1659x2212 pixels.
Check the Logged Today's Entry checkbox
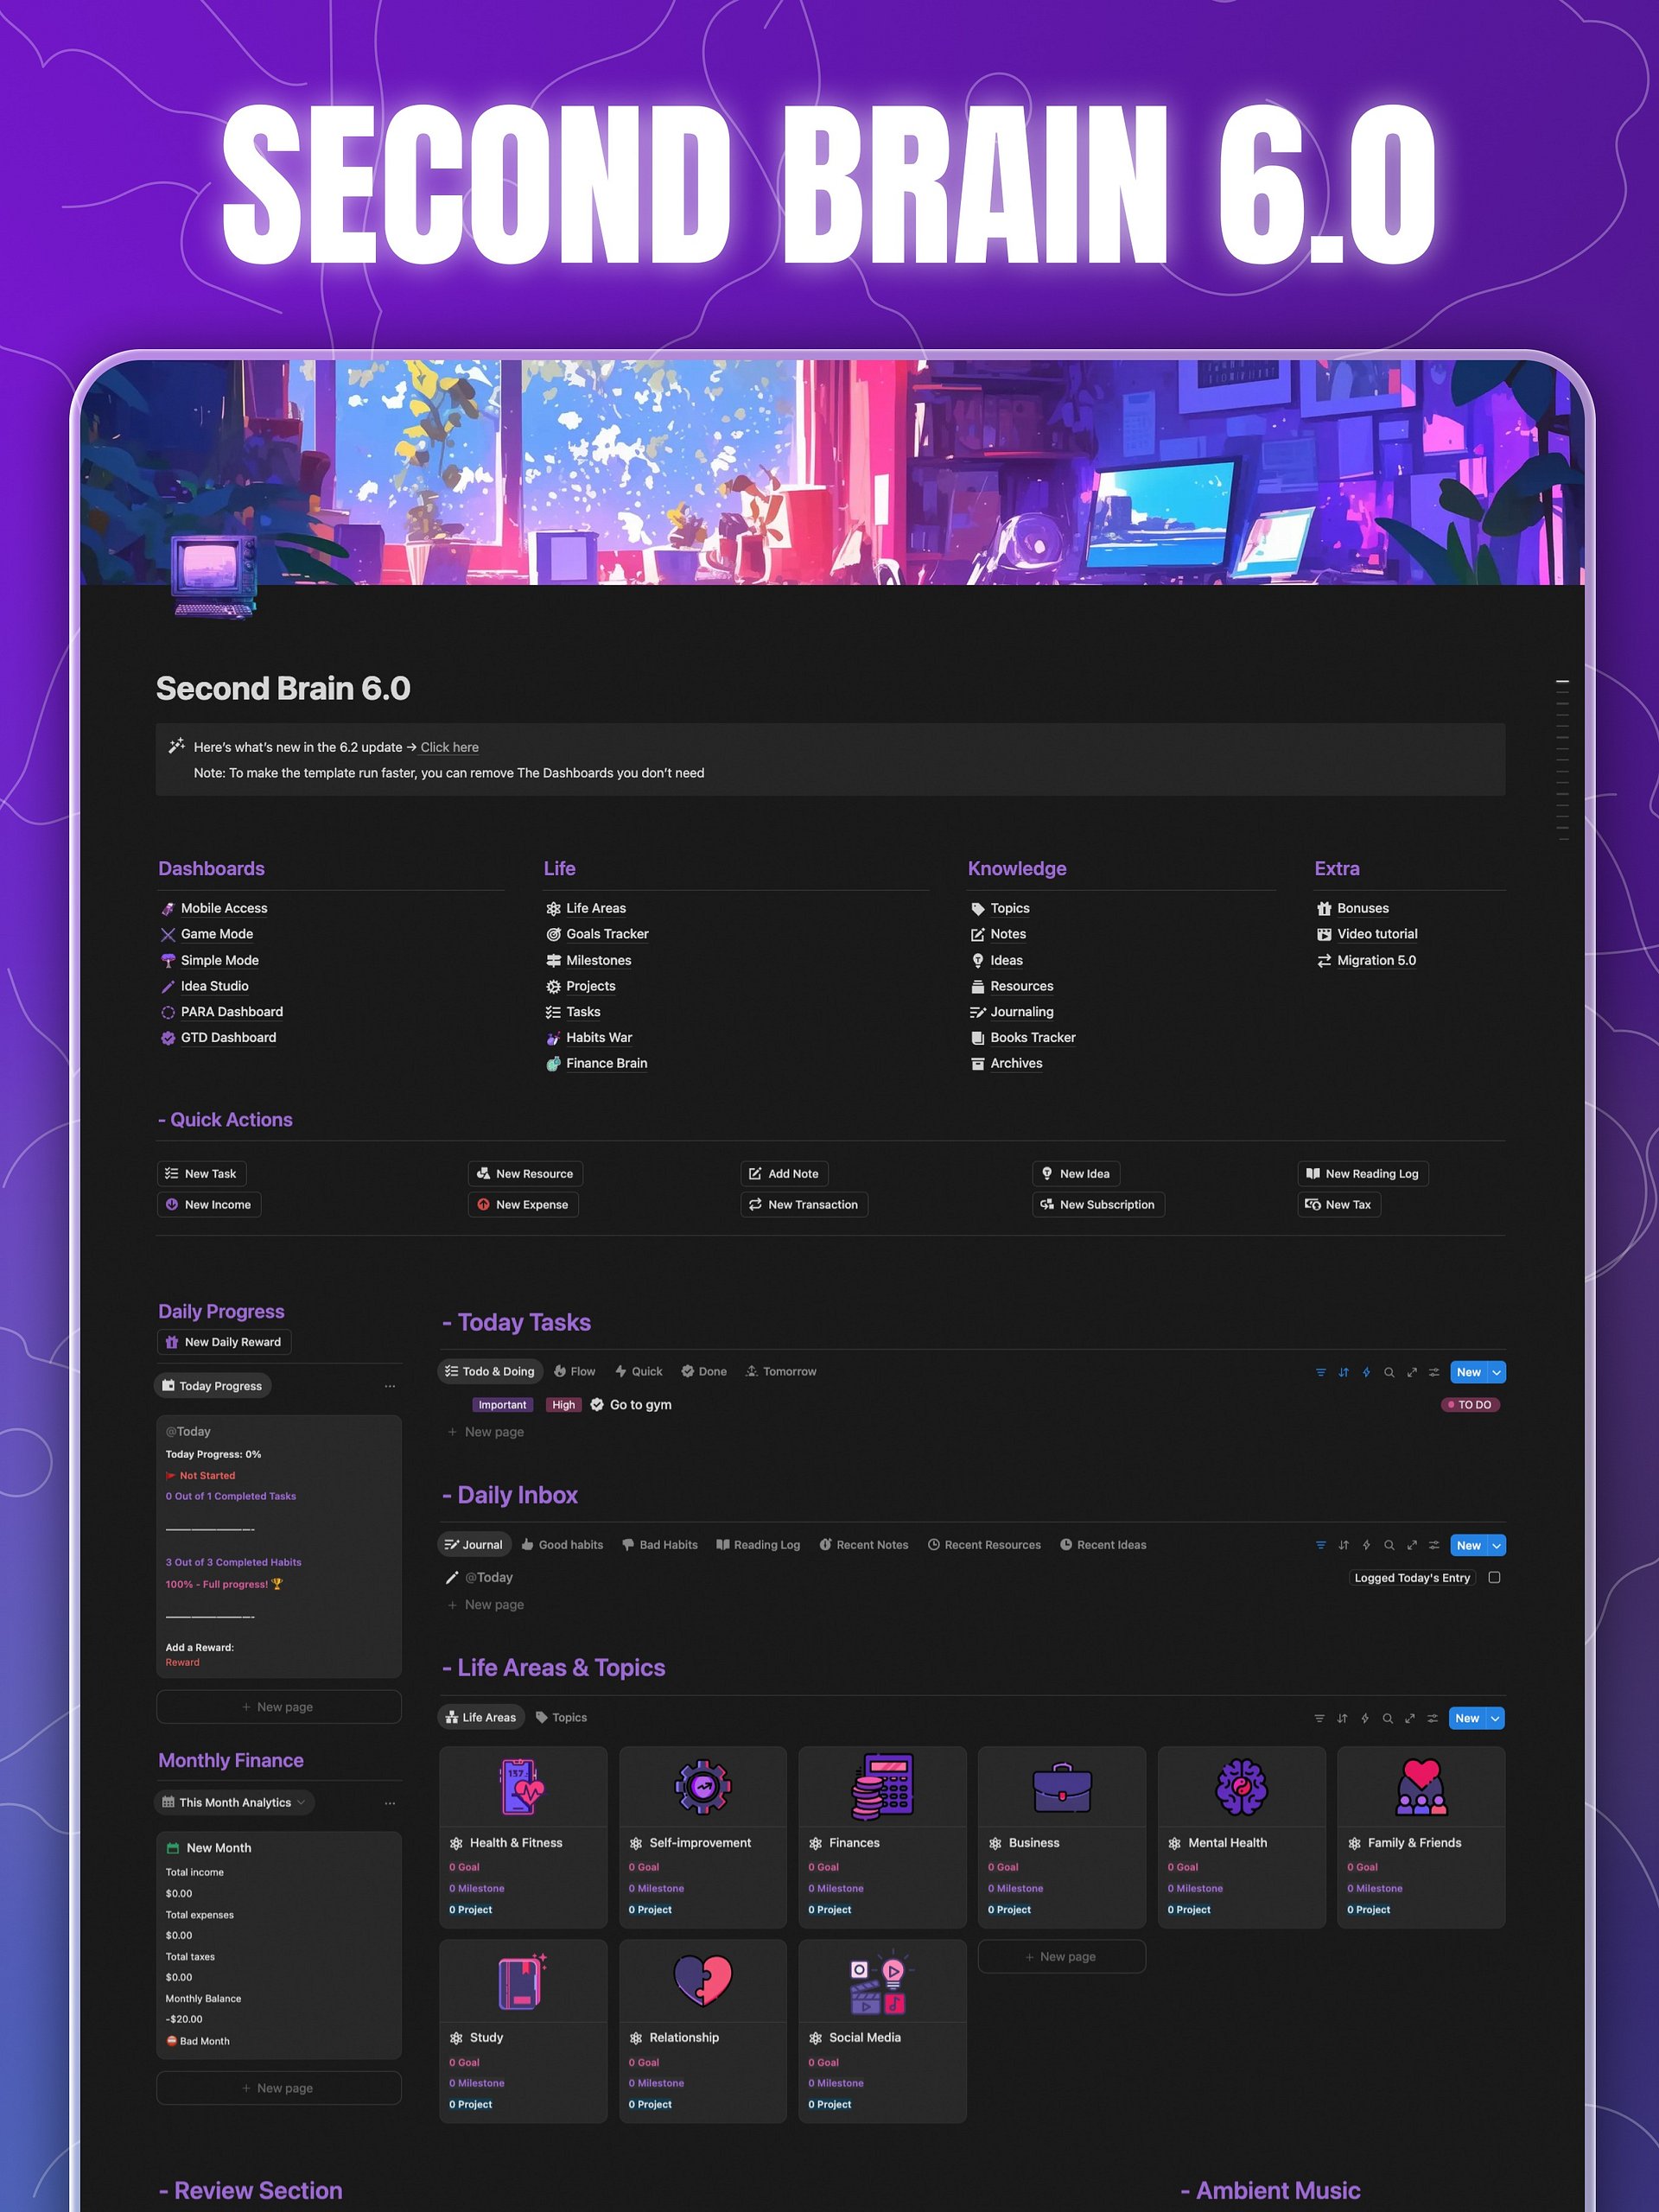tap(1495, 1577)
